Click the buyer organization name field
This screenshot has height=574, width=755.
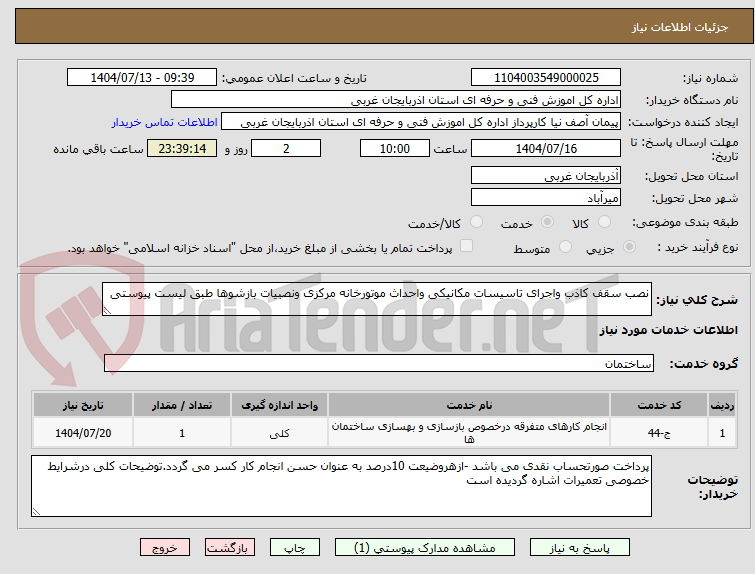point(396,100)
